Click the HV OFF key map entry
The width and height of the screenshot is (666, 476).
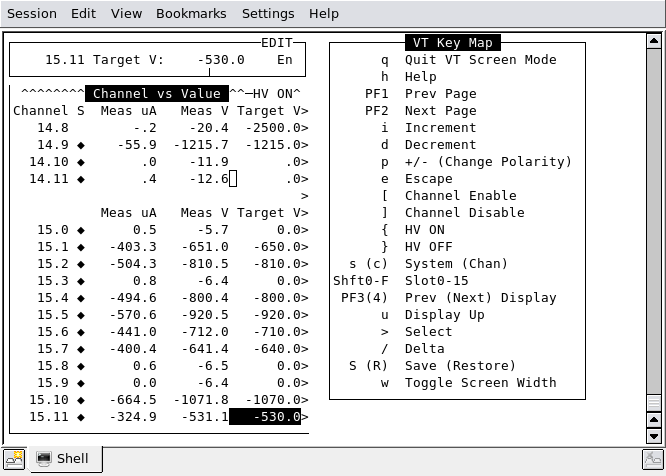coord(429,247)
